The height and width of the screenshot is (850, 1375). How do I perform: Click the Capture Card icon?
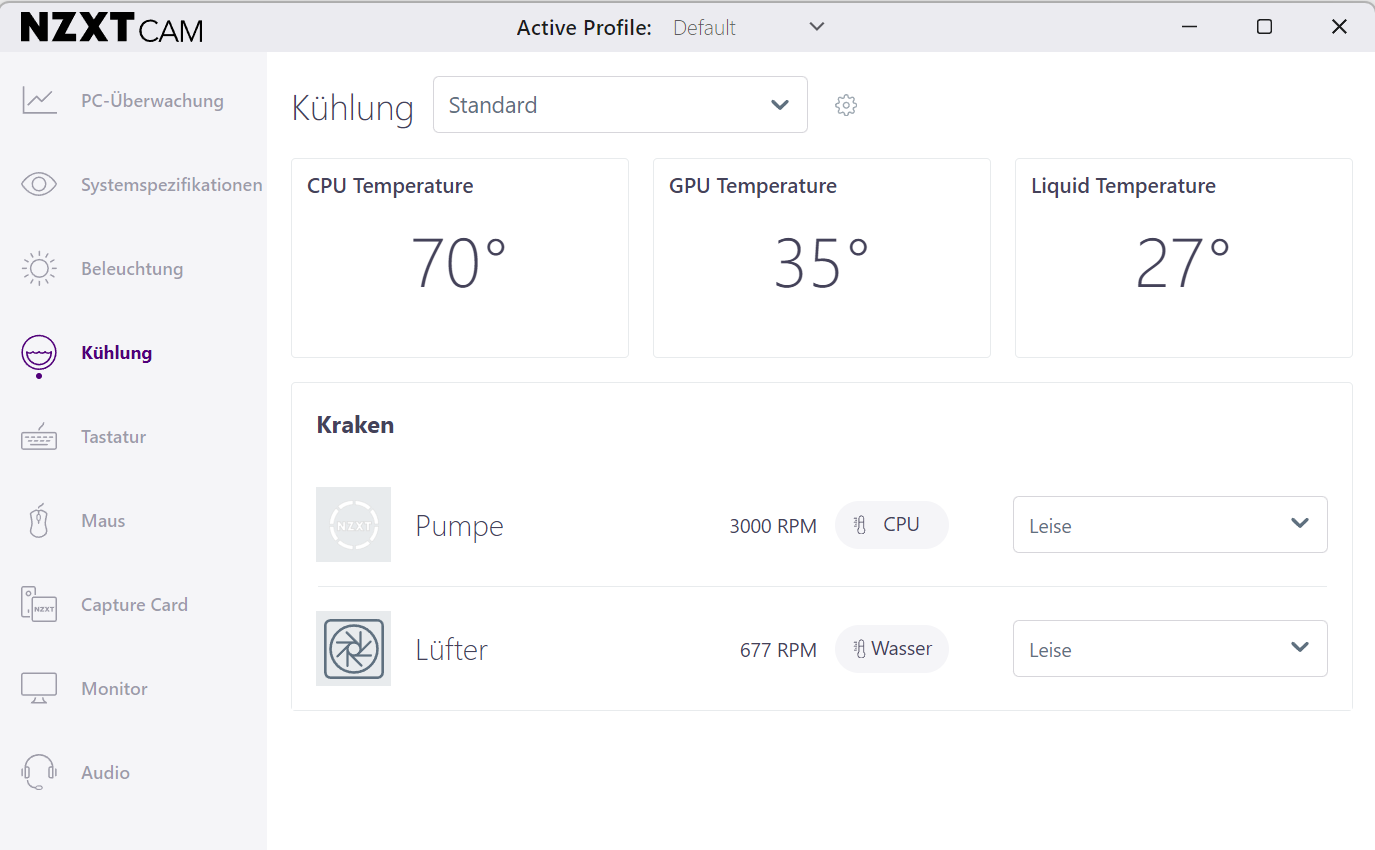[39, 605]
